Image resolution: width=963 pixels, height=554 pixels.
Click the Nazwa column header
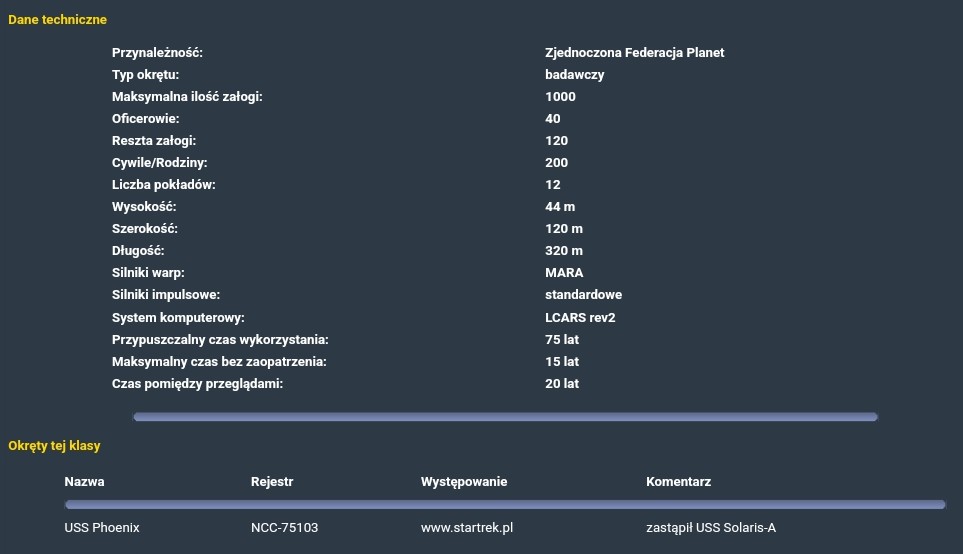(84, 482)
